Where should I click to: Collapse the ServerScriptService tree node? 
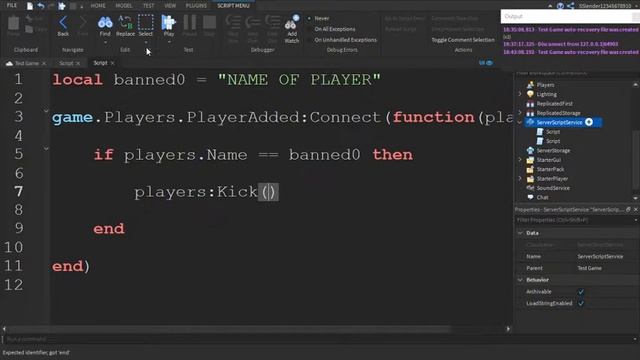520,122
